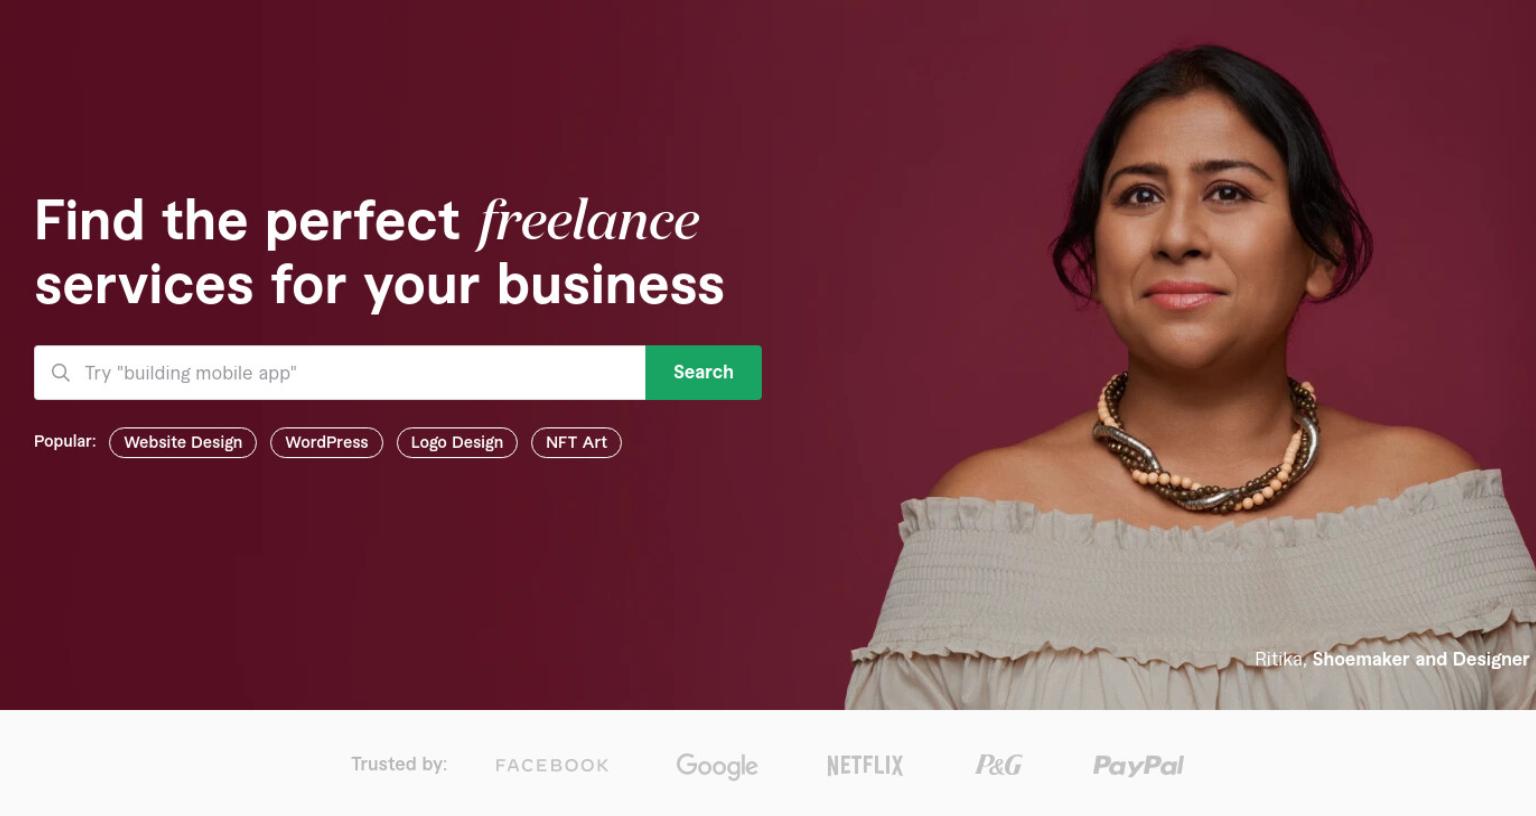This screenshot has width=1536, height=816.
Task: Click the "Popular:" label
Action: click(65, 441)
